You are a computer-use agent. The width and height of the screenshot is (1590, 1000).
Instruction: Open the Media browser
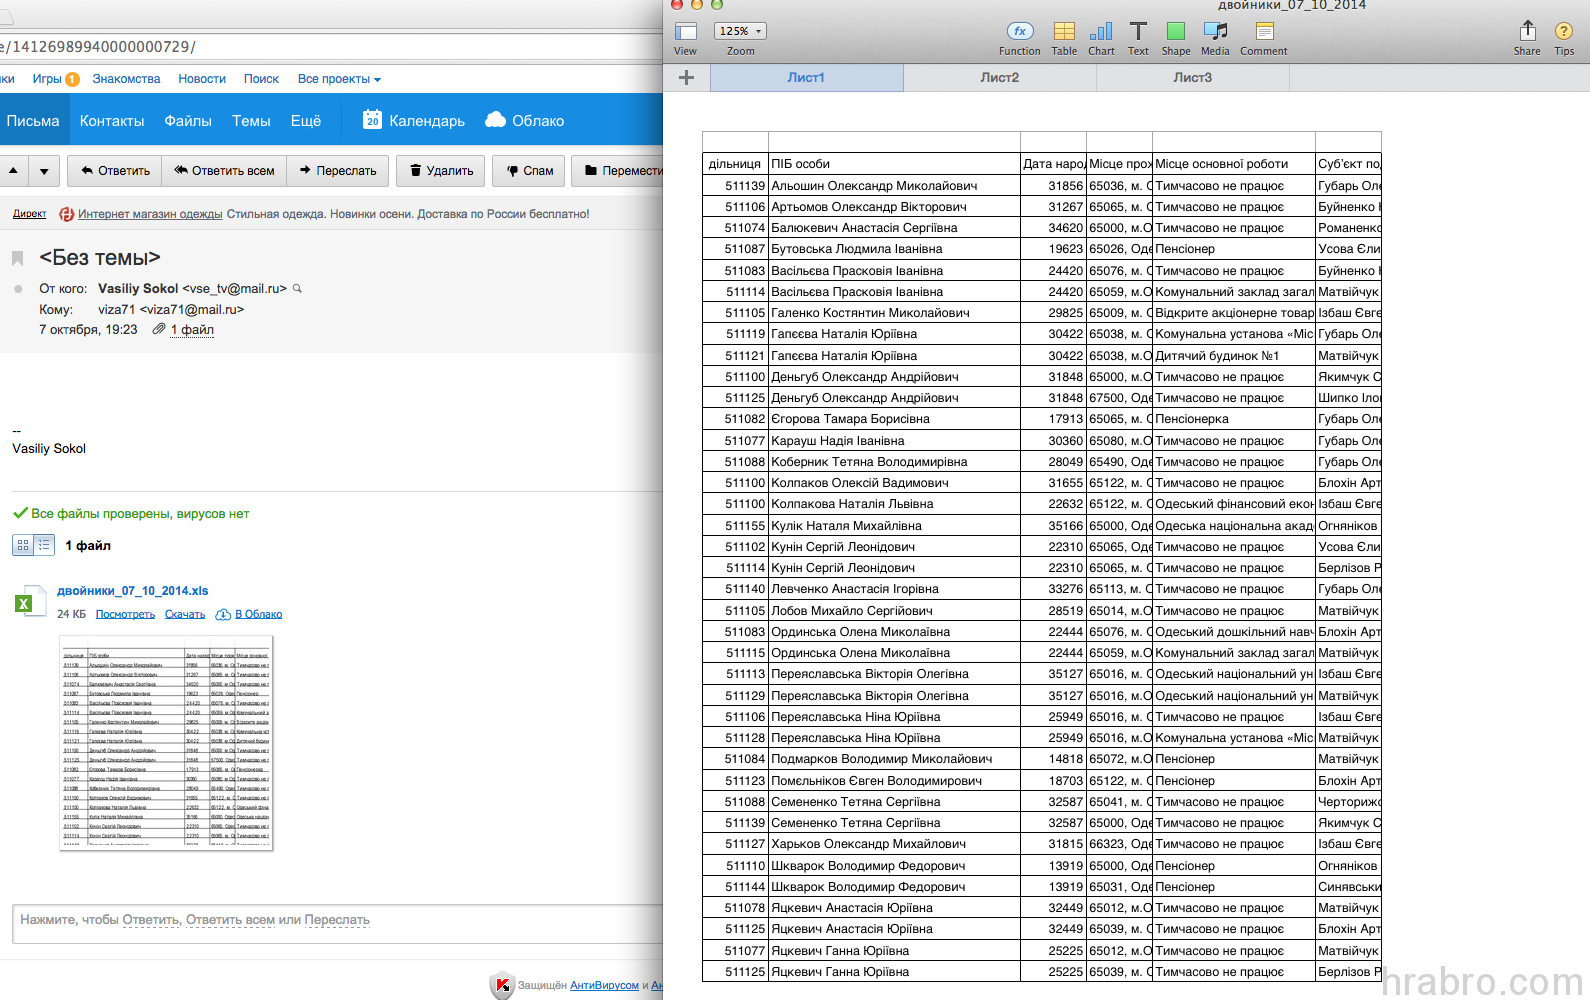pos(1215,32)
